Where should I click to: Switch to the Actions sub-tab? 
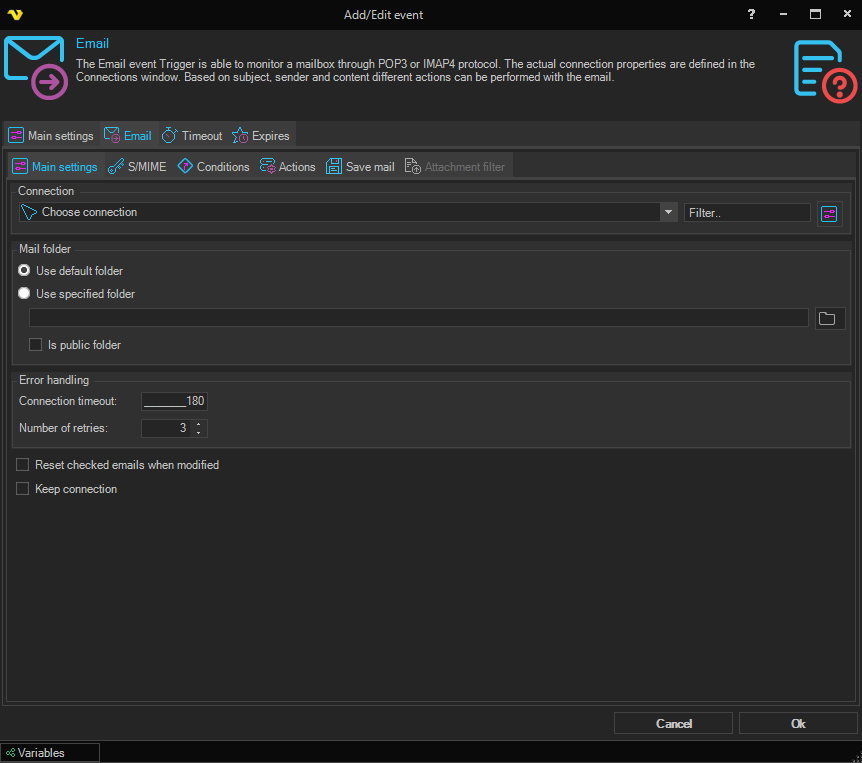(287, 167)
